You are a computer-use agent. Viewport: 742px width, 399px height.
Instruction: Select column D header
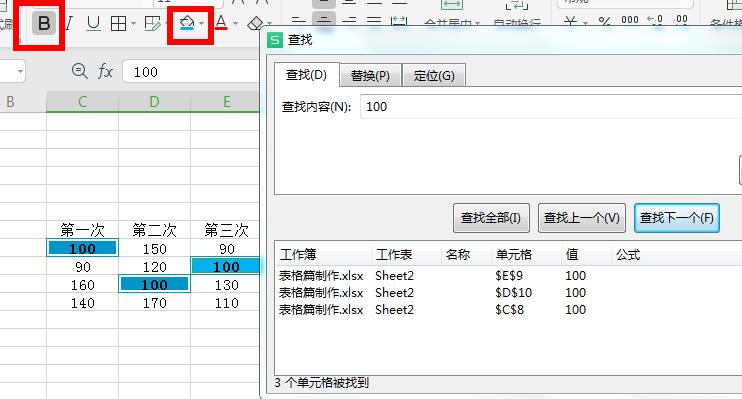[154, 101]
